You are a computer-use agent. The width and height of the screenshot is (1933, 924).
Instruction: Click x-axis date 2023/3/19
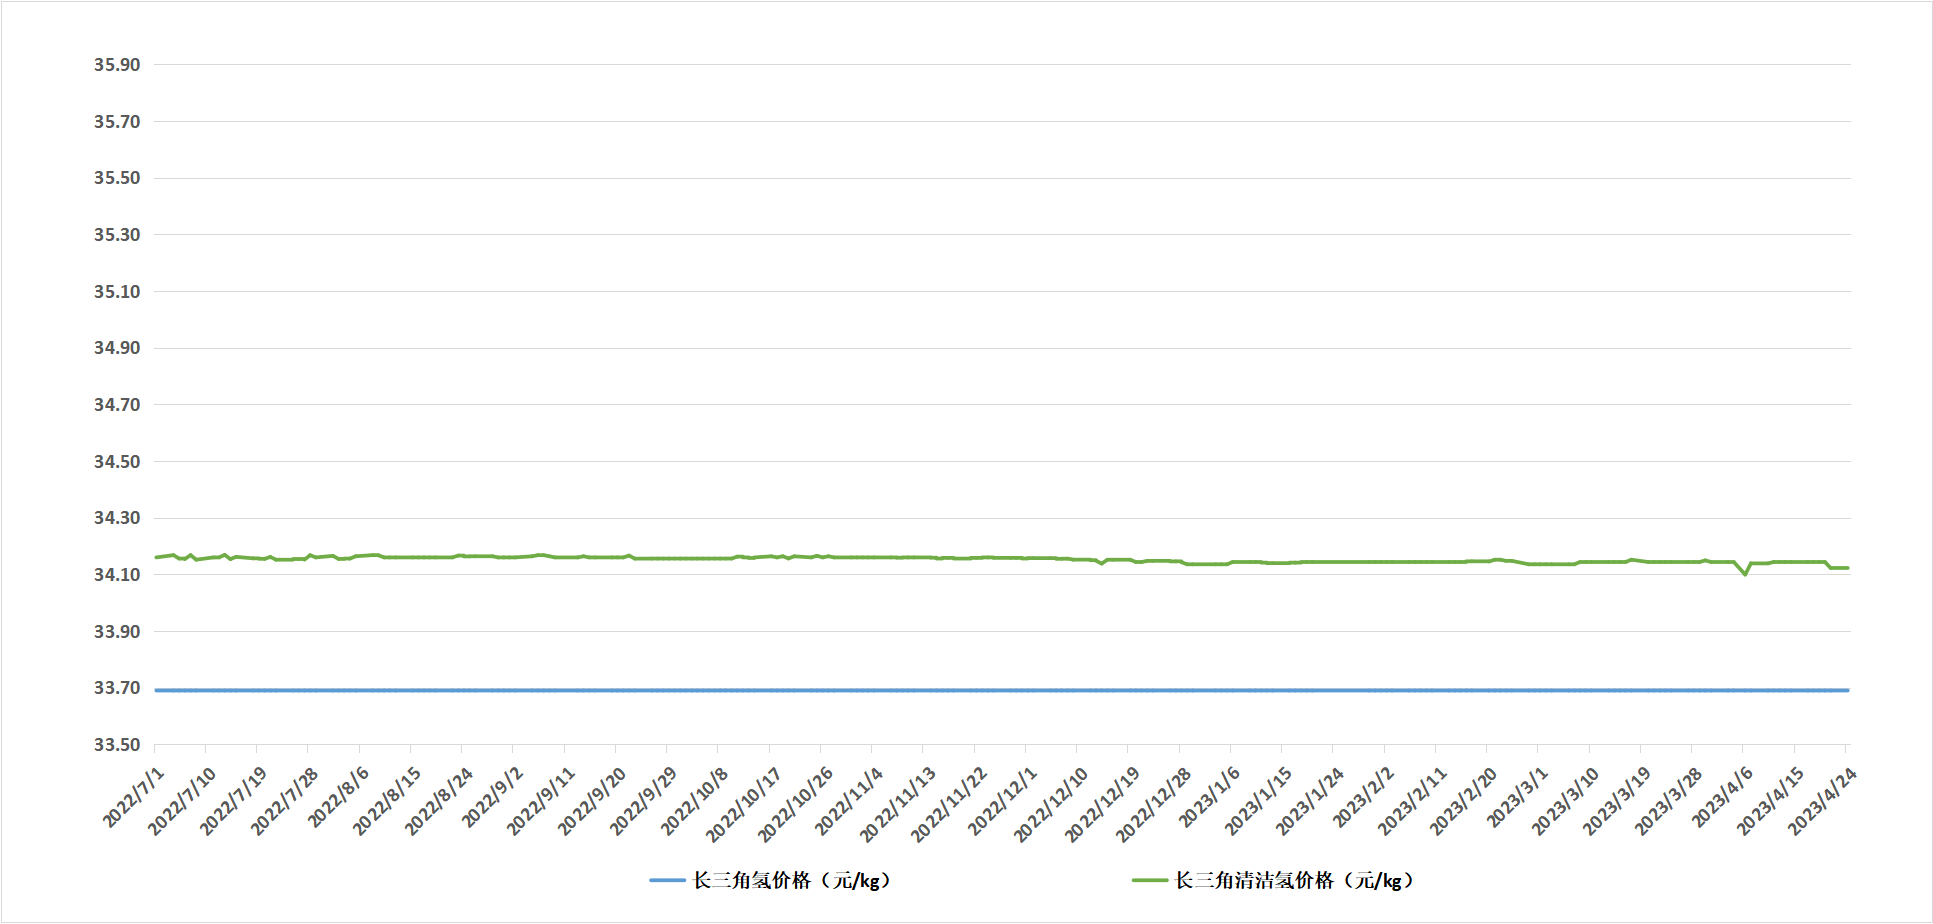[x=1617, y=802]
